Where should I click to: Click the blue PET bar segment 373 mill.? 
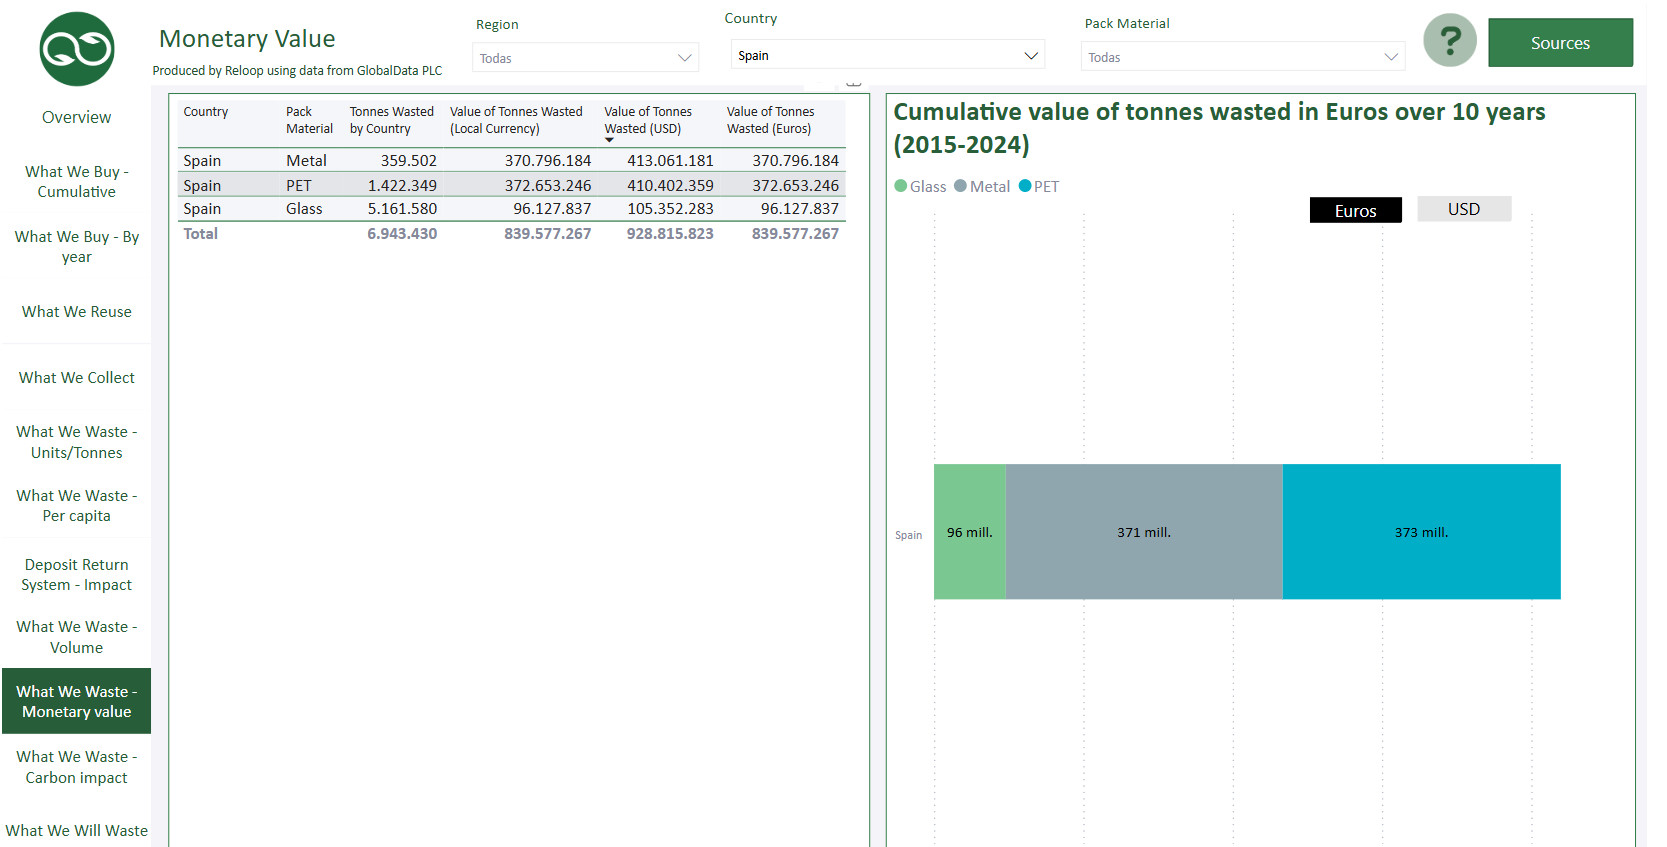[x=1421, y=532]
